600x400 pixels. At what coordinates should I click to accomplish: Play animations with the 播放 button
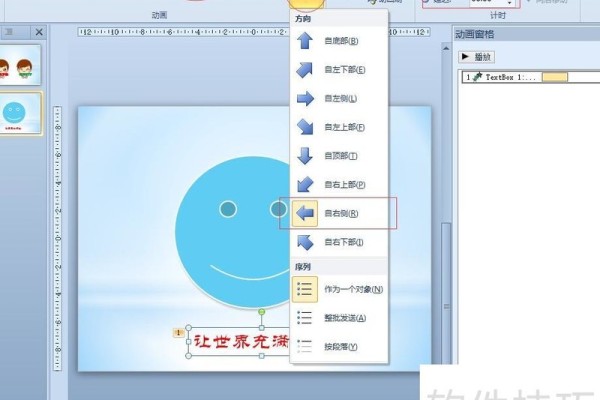pyautogui.click(x=476, y=57)
